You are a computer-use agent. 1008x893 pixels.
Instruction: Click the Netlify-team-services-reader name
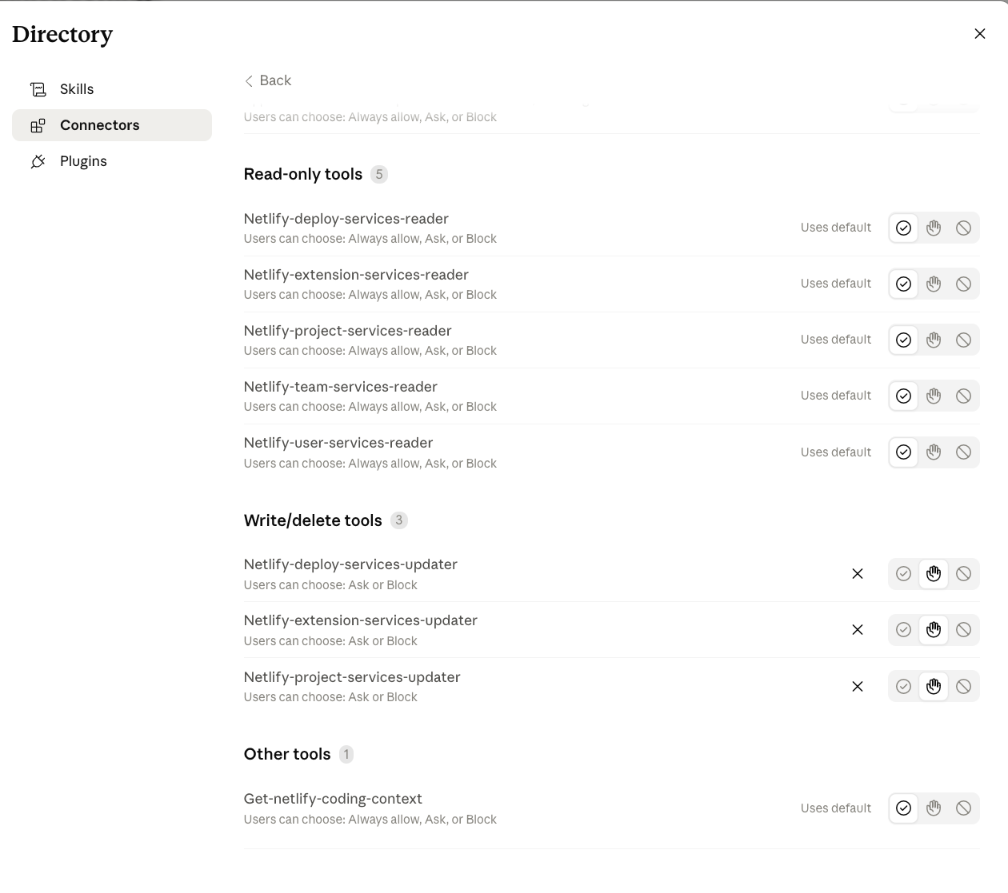point(340,386)
